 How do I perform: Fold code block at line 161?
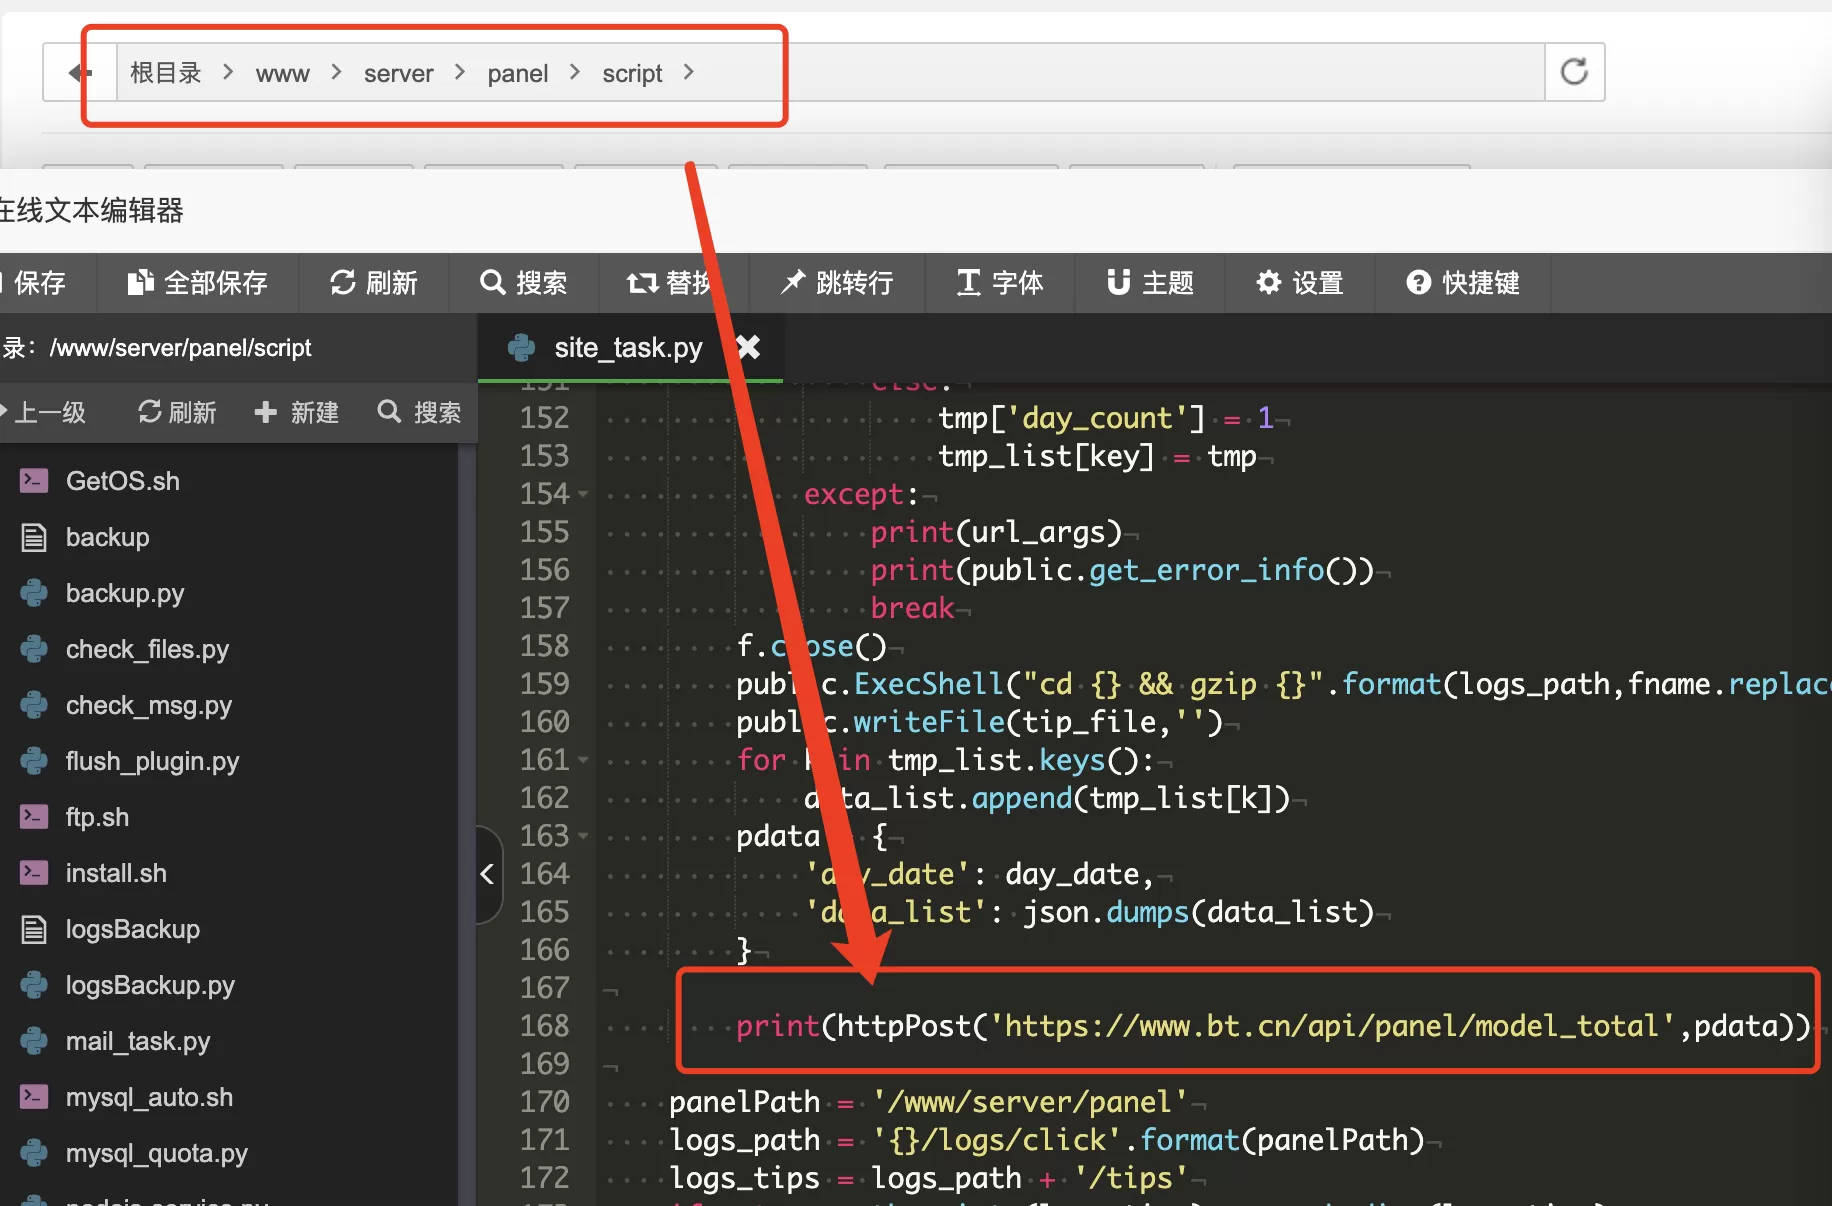point(583,760)
